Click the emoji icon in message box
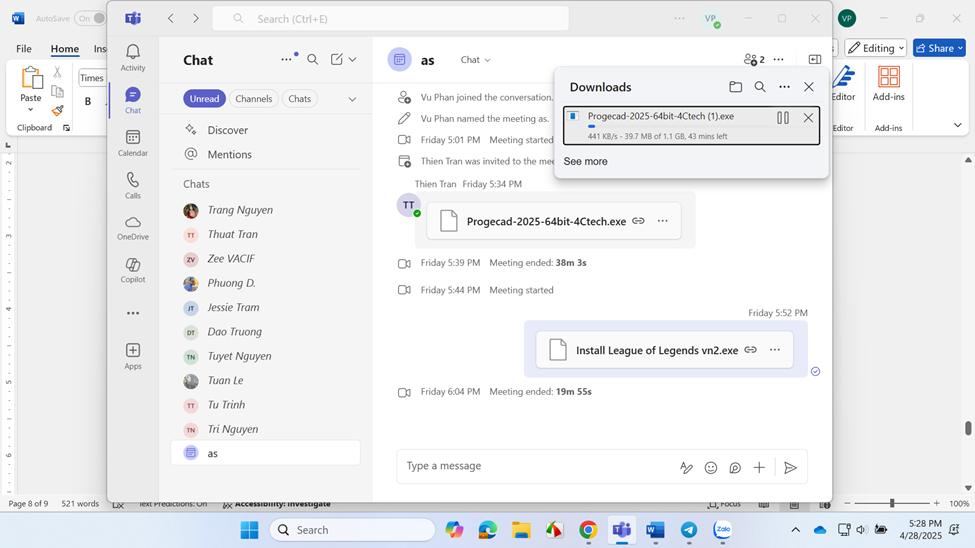The height and width of the screenshot is (548, 975). 711,468
